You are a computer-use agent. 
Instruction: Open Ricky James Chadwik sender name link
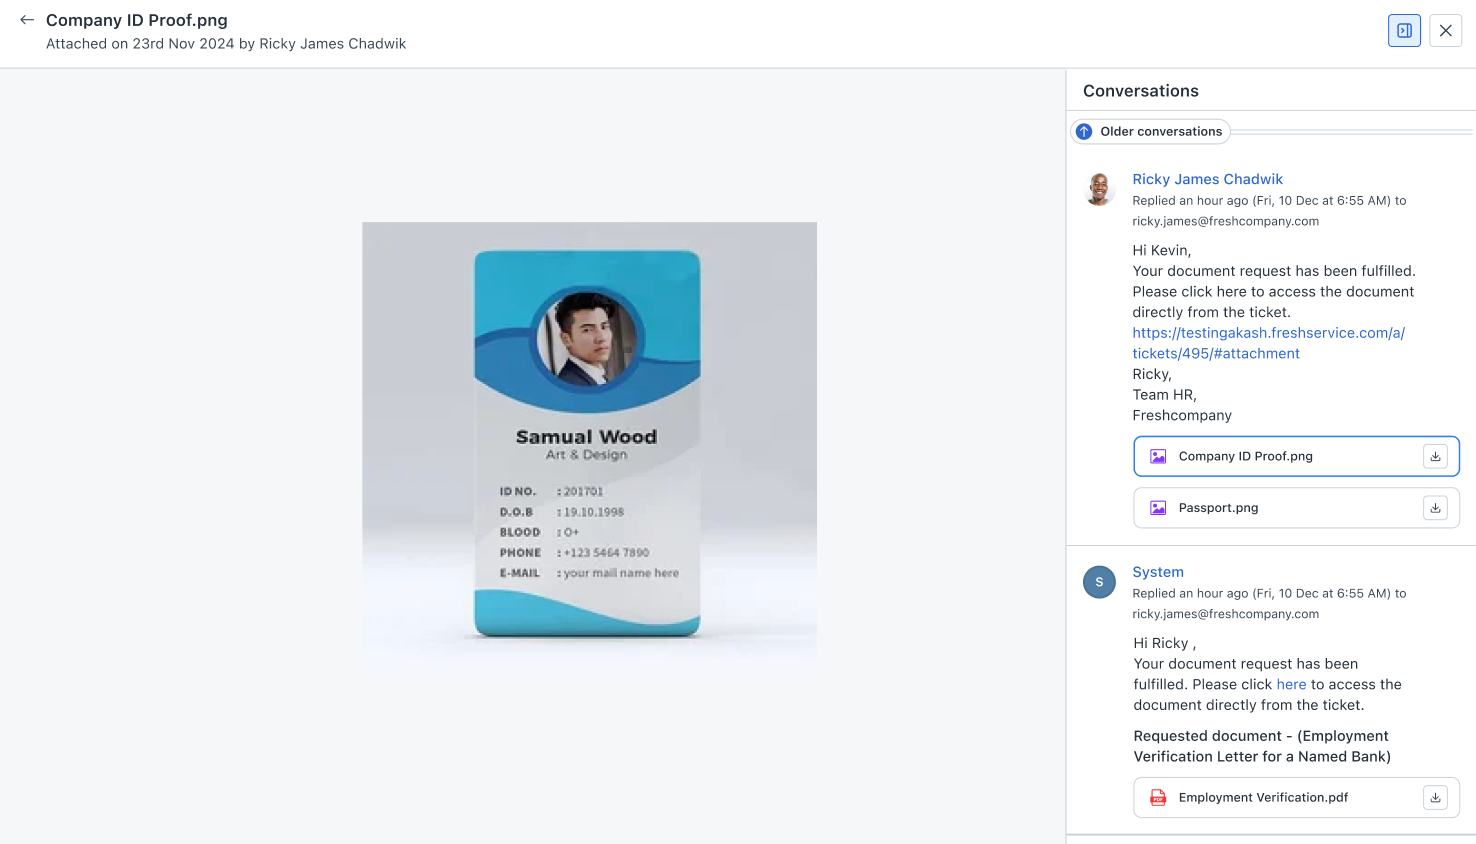1207,179
